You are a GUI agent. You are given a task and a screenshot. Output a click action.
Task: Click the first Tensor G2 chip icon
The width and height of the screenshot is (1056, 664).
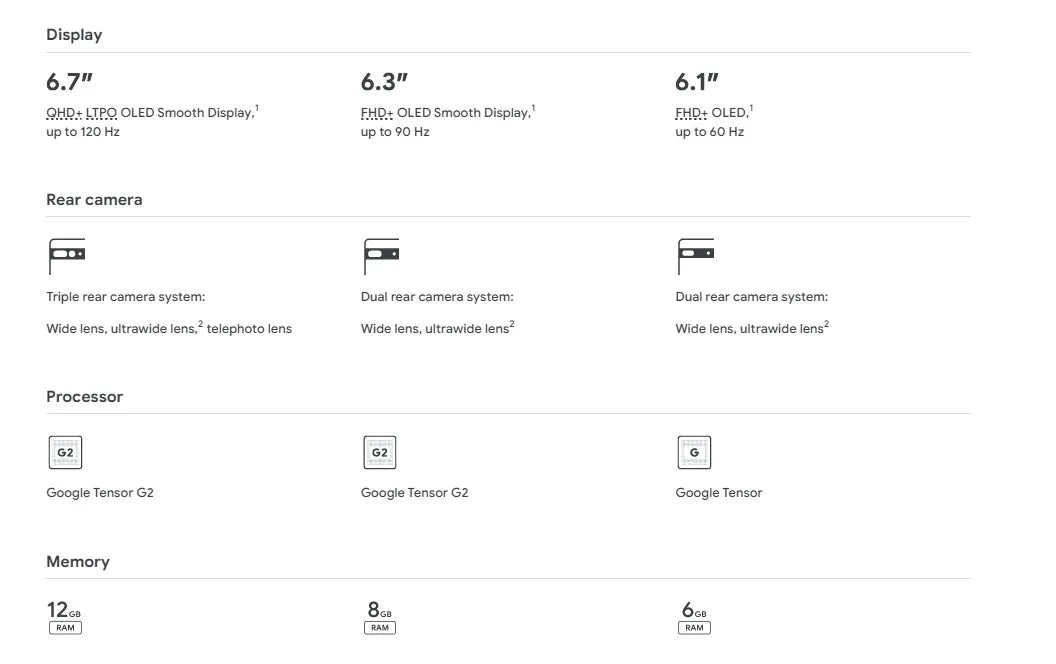point(65,453)
